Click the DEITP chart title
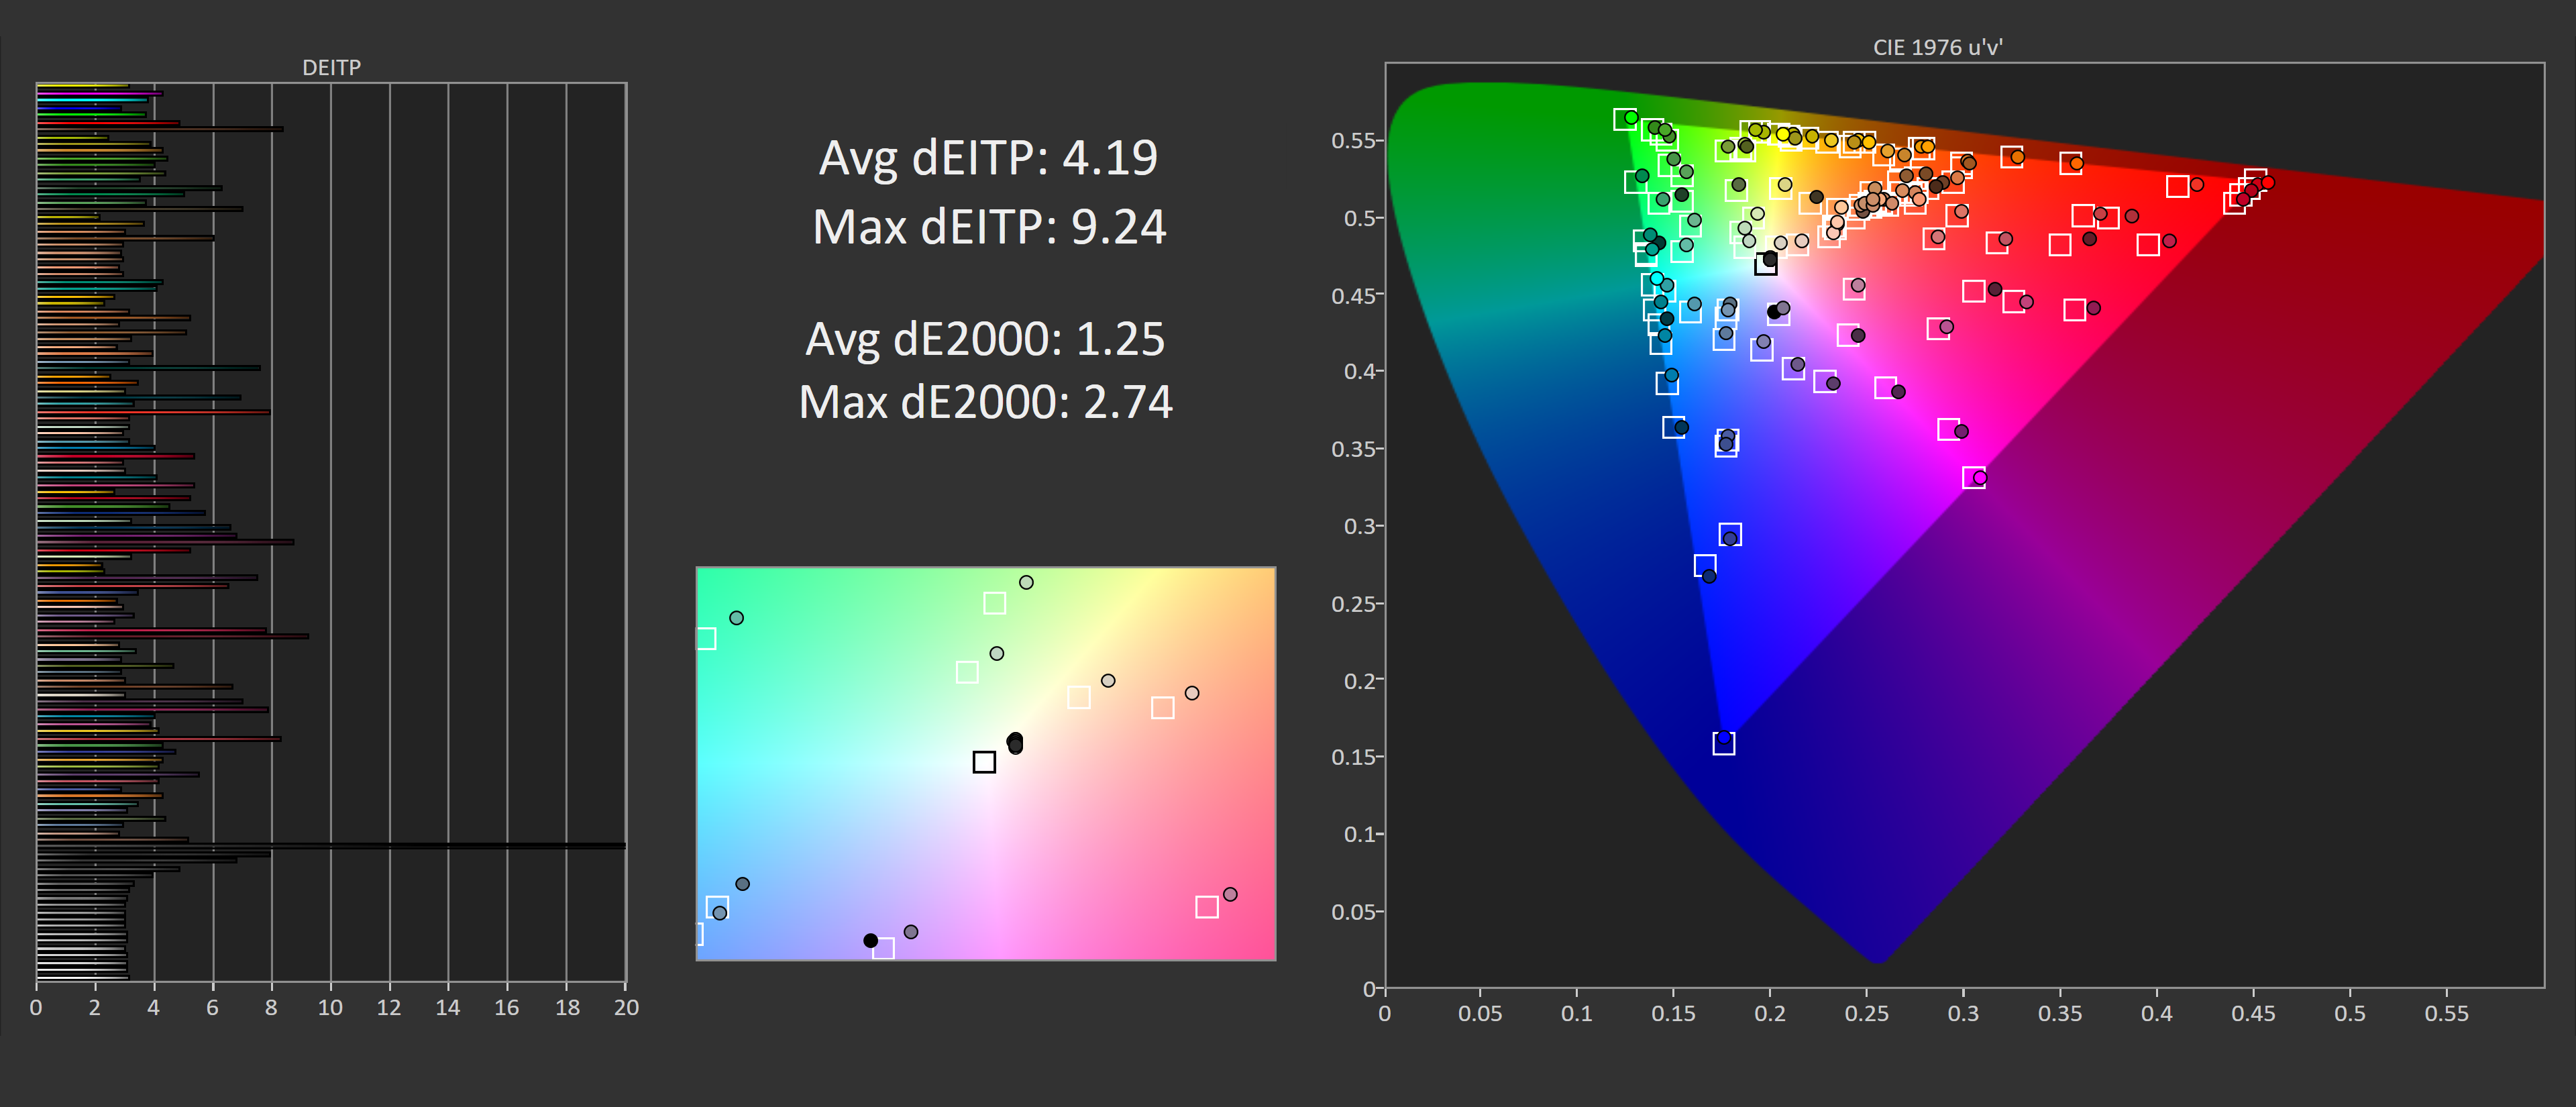This screenshot has width=2576, height=1107. pyautogui.click(x=331, y=67)
